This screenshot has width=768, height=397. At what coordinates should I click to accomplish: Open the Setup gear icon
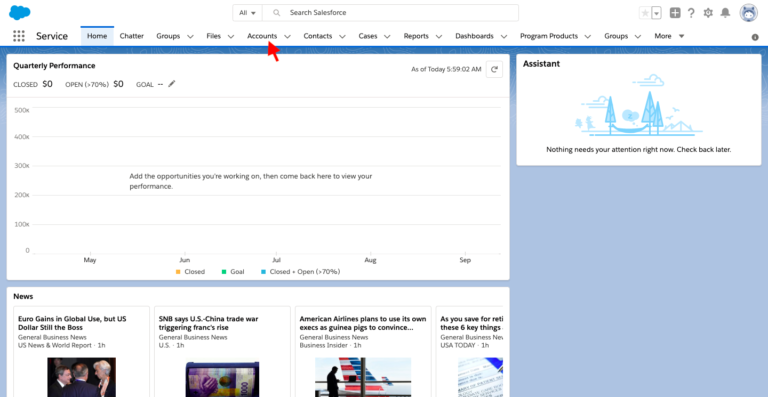pyautogui.click(x=708, y=13)
